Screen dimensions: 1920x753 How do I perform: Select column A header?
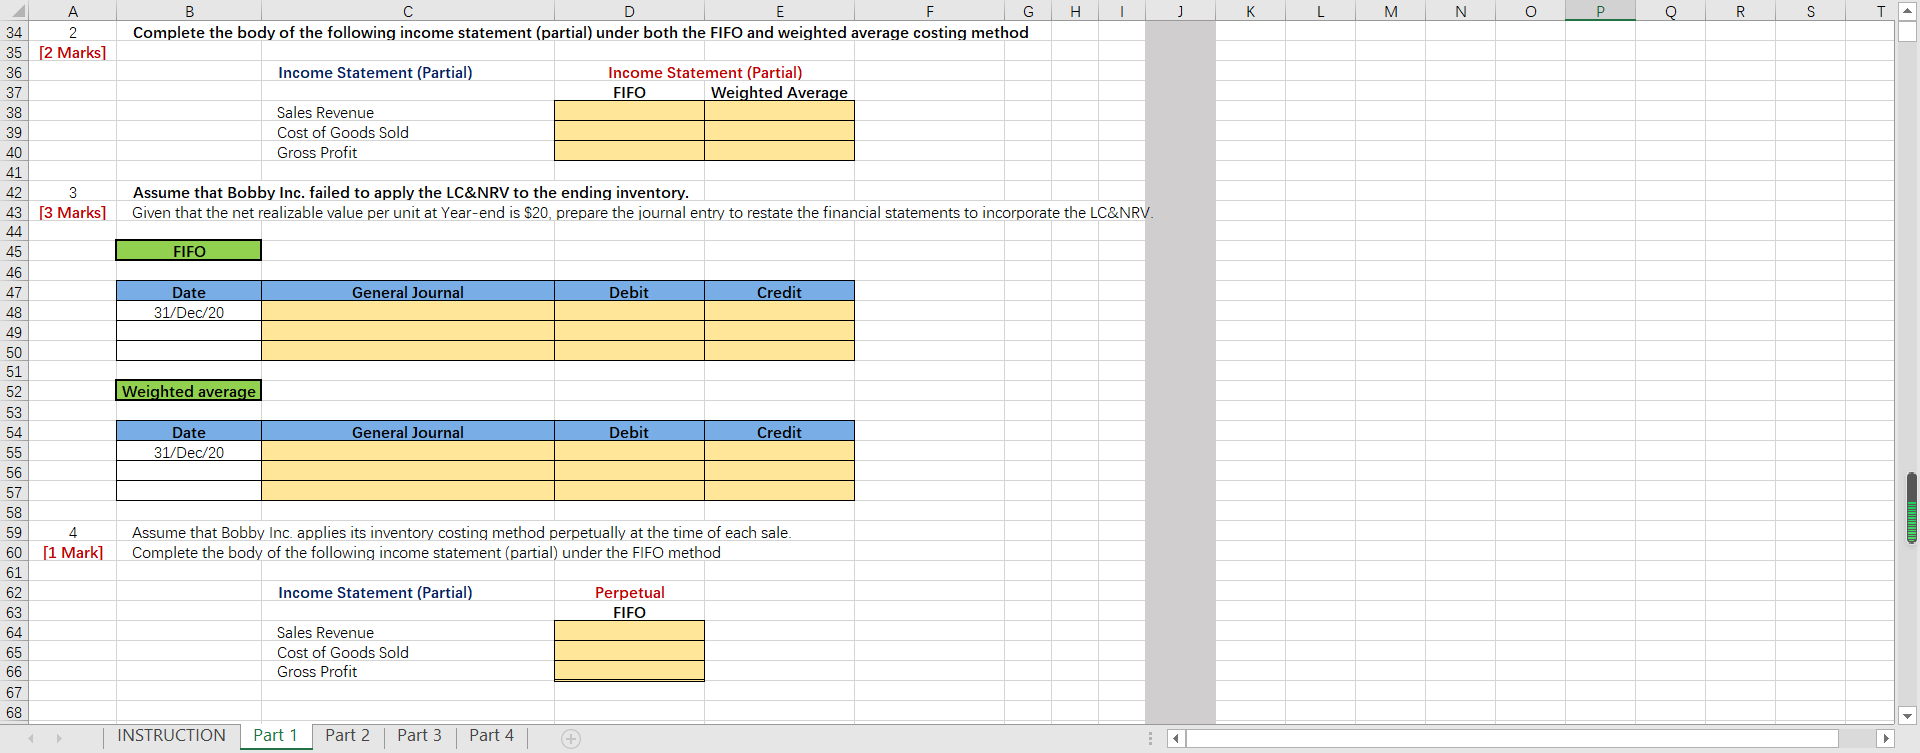coord(73,11)
